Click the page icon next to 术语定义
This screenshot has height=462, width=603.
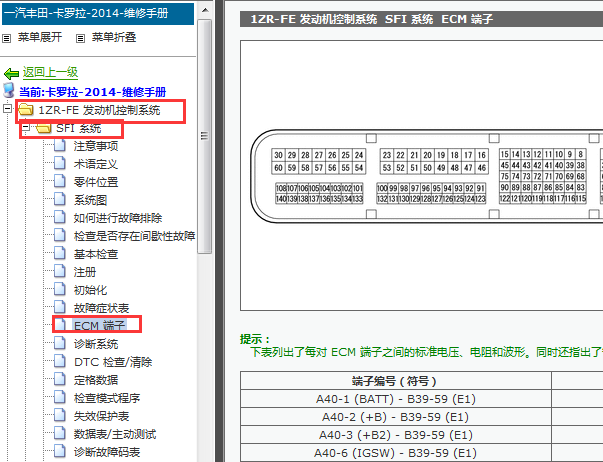click(x=60, y=163)
